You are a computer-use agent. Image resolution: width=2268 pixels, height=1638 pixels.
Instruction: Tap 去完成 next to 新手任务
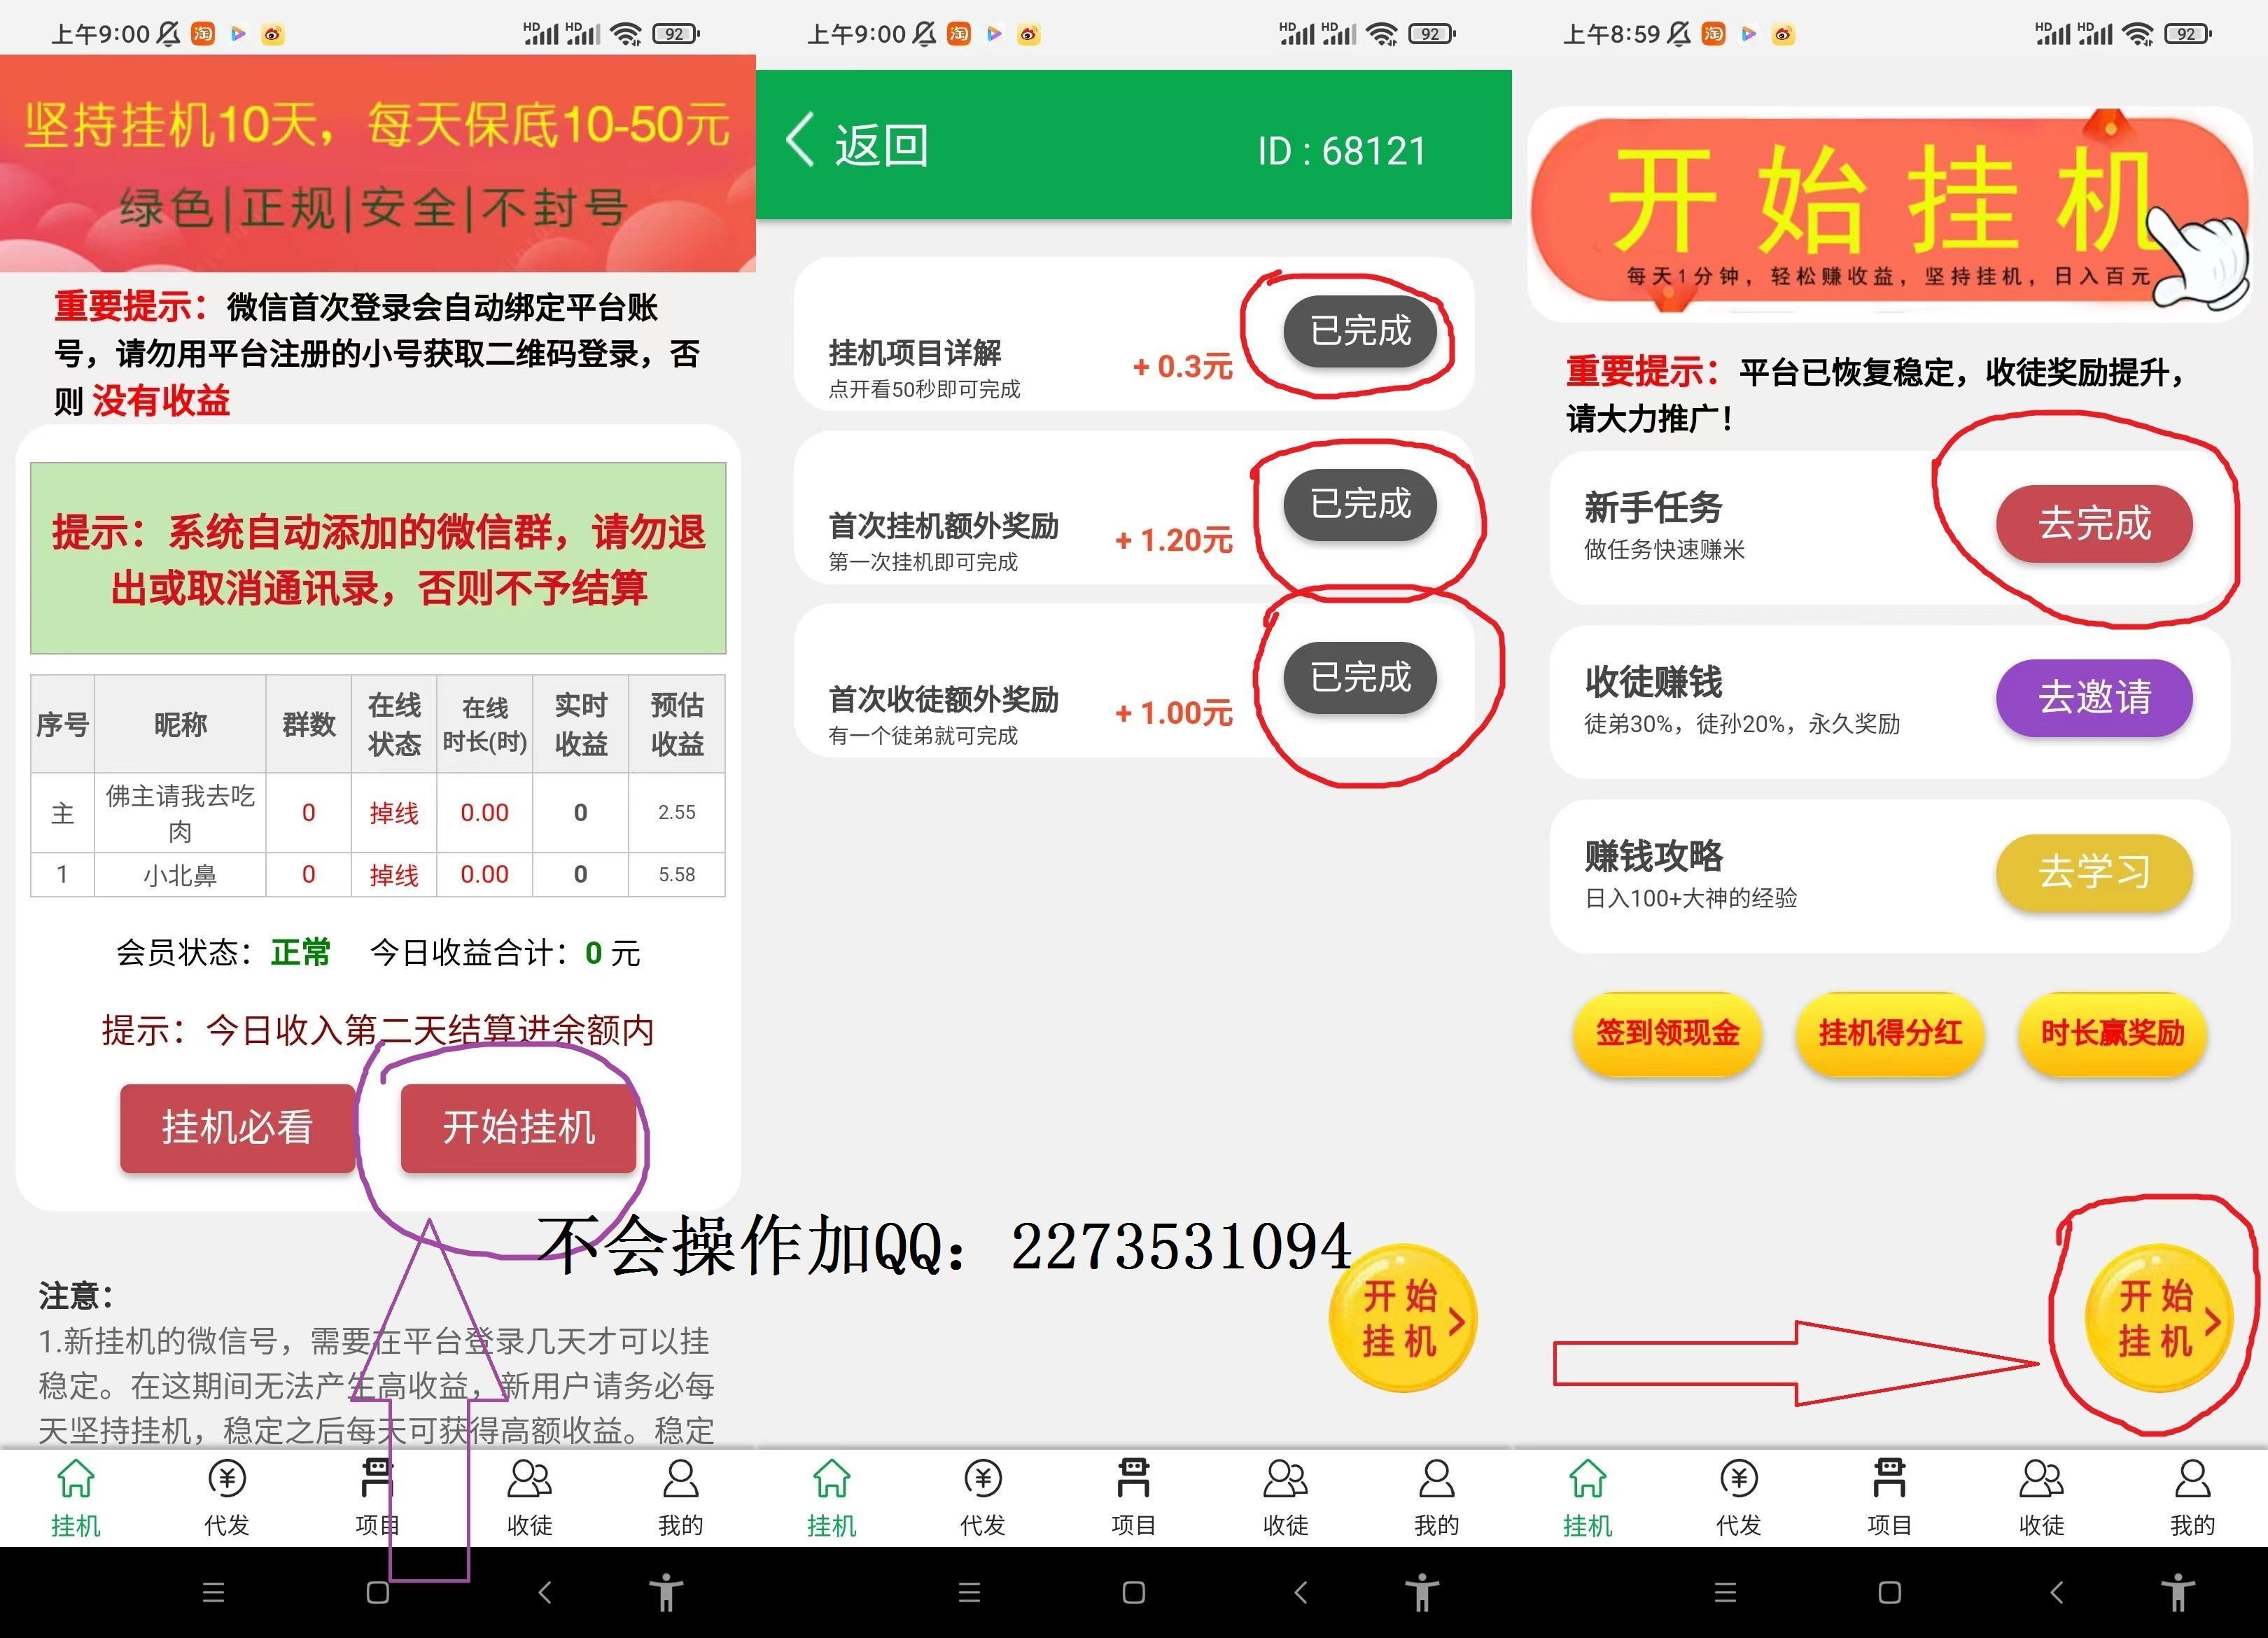(2094, 524)
